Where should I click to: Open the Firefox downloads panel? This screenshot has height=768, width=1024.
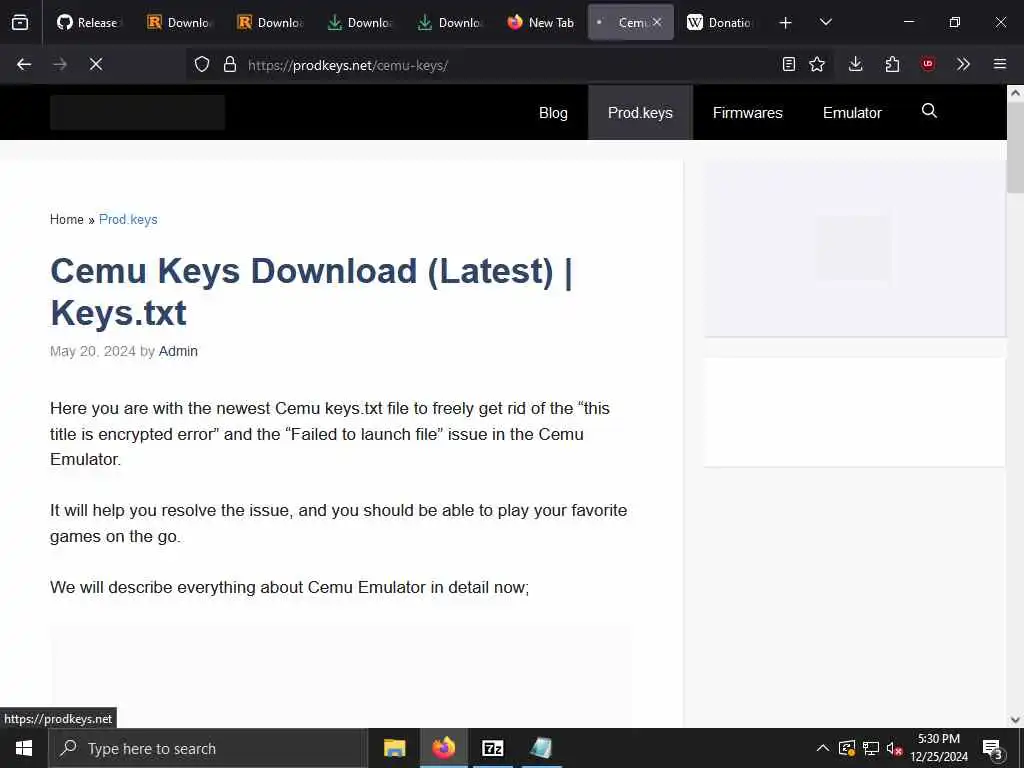tap(856, 64)
